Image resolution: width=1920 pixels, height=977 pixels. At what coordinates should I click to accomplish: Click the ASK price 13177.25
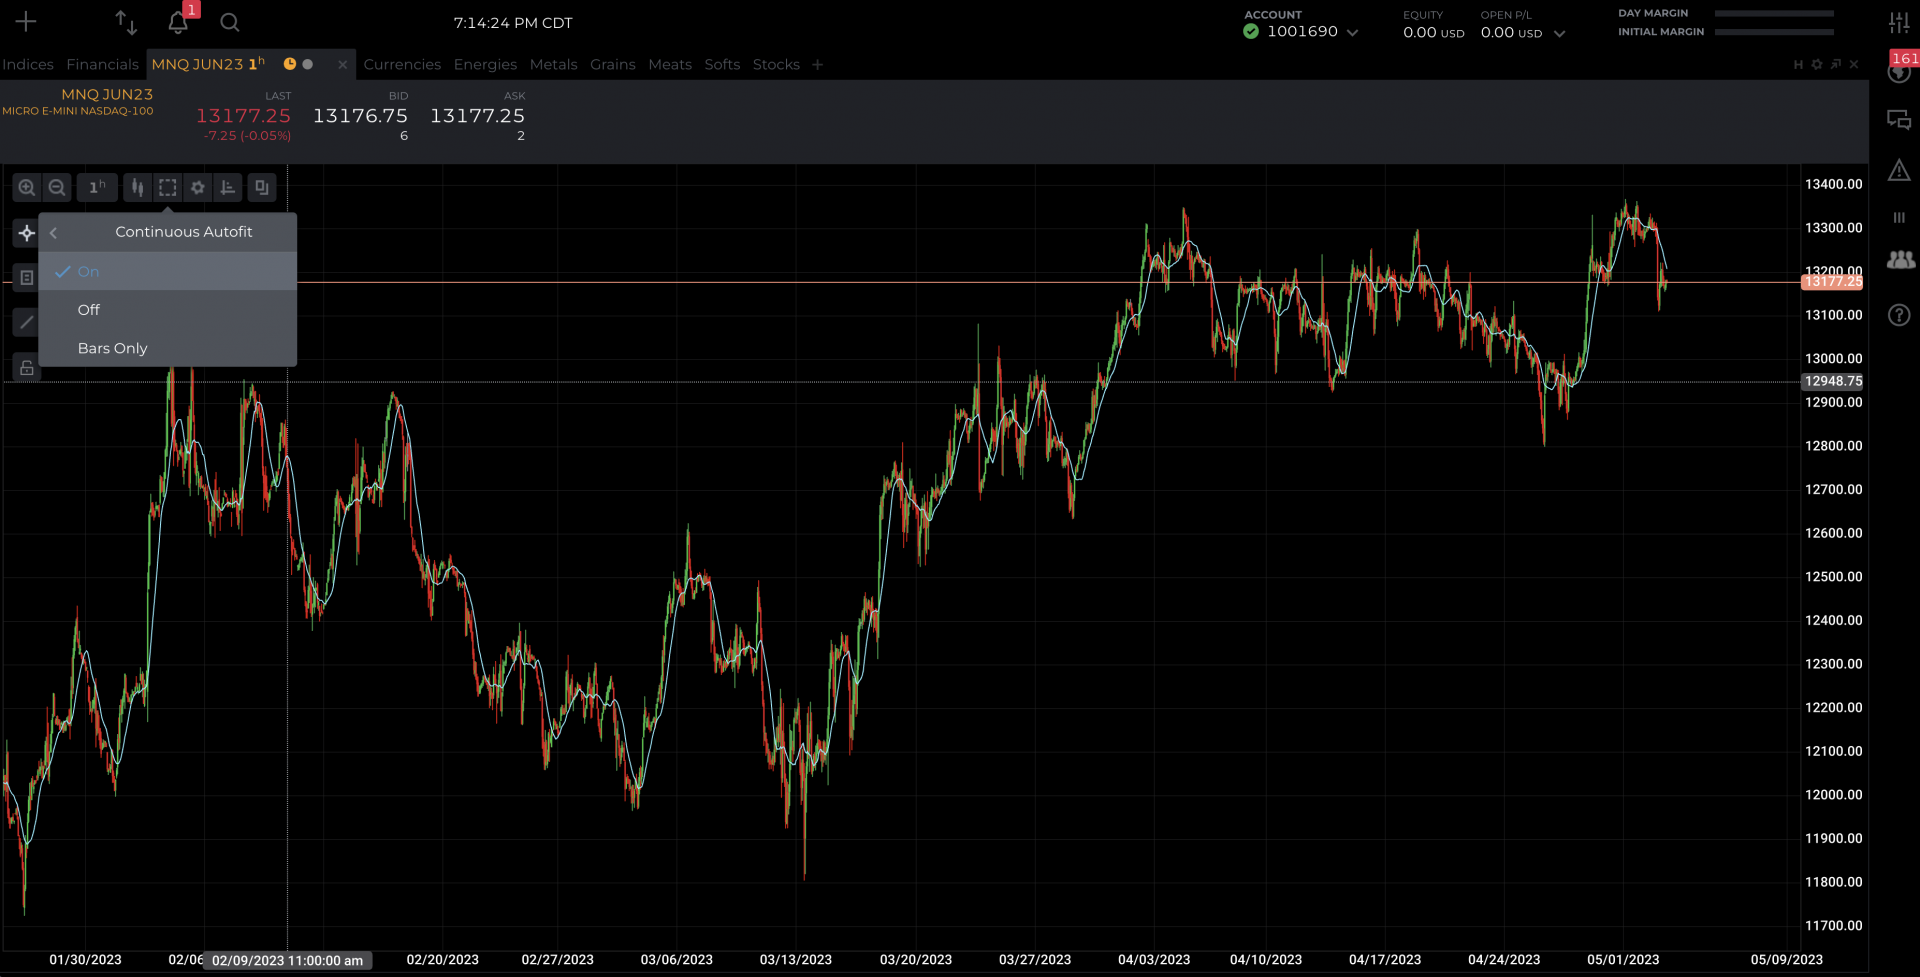pyautogui.click(x=477, y=116)
